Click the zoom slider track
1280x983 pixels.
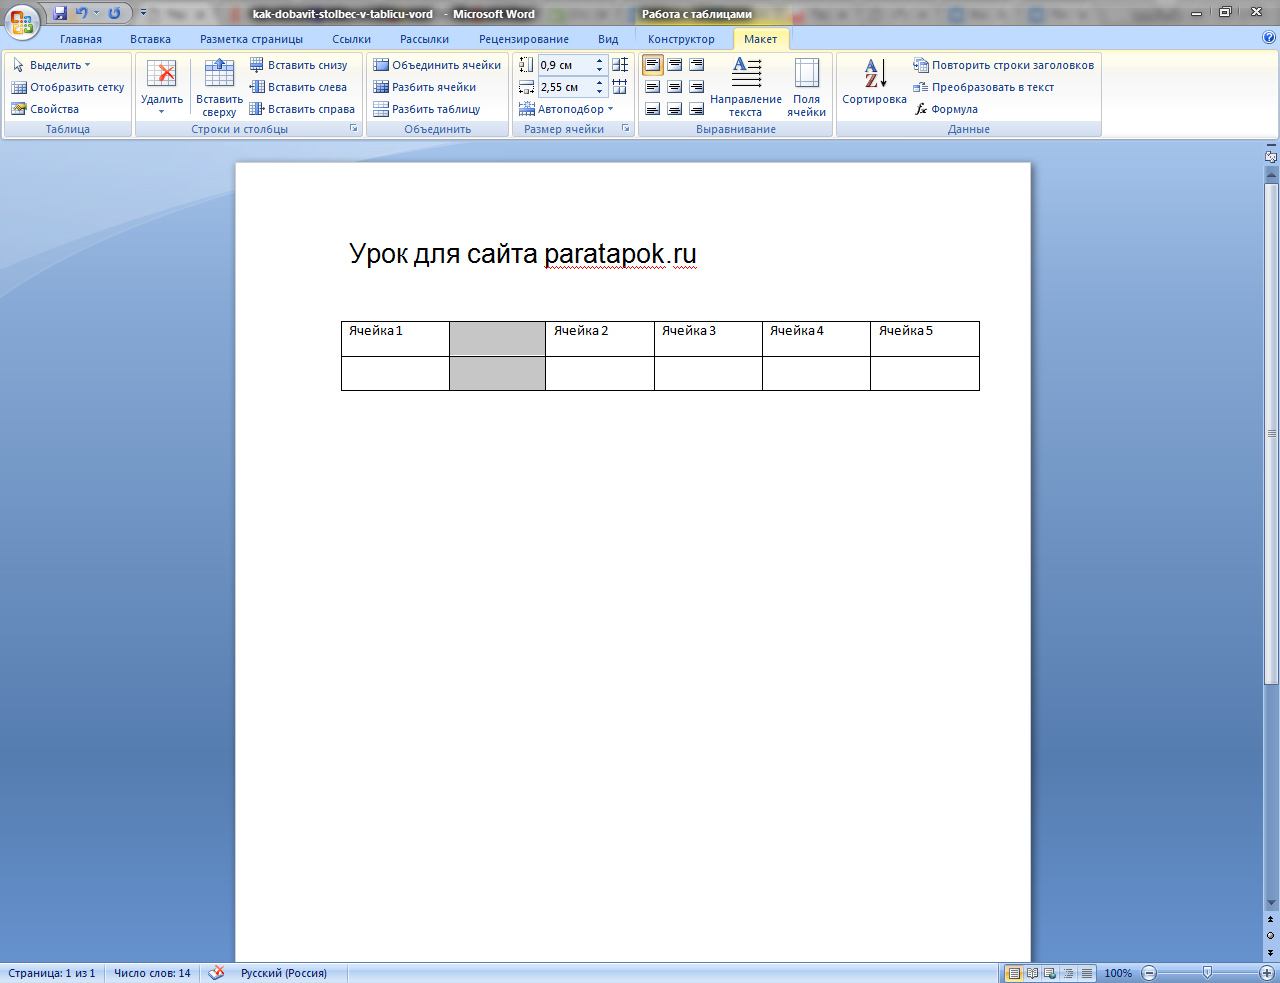[x=1207, y=973]
